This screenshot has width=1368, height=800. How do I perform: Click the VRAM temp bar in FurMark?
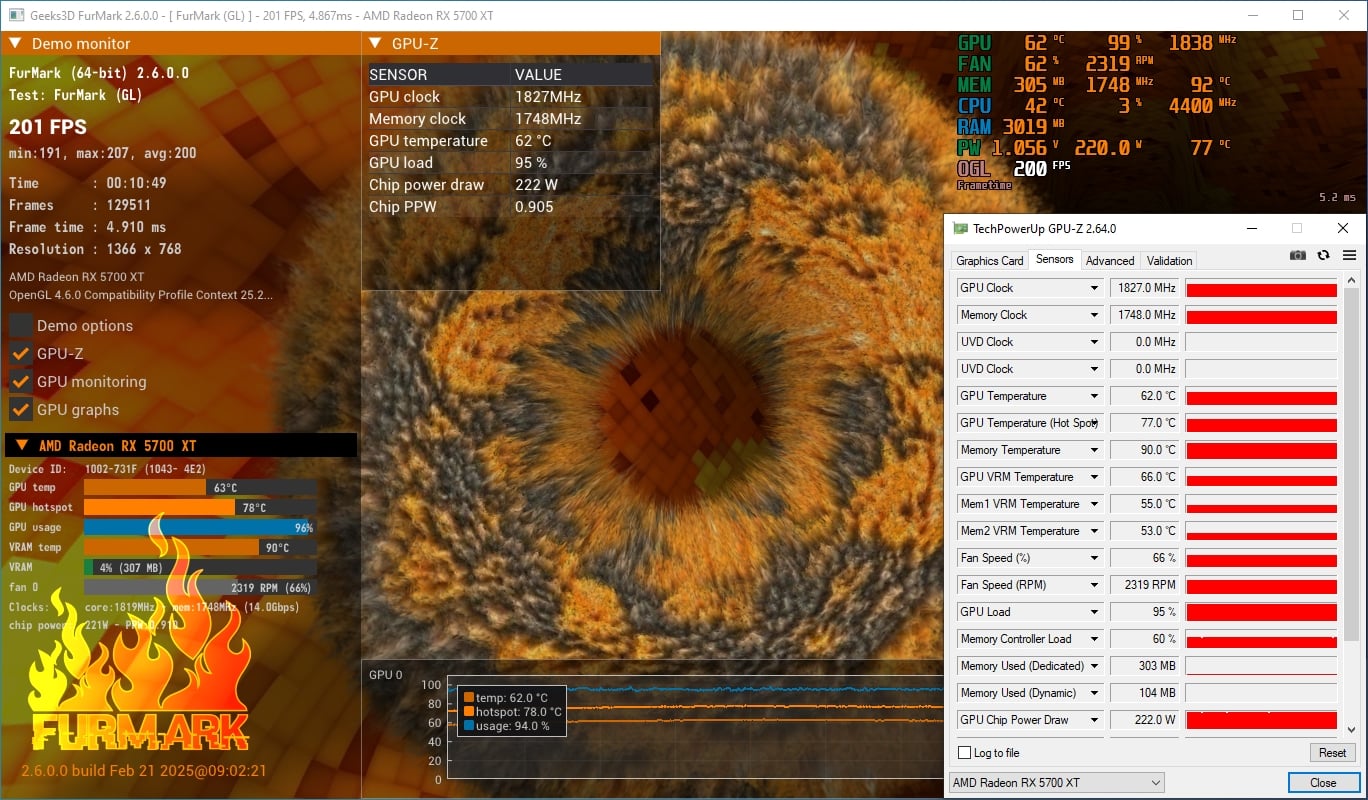[200, 547]
